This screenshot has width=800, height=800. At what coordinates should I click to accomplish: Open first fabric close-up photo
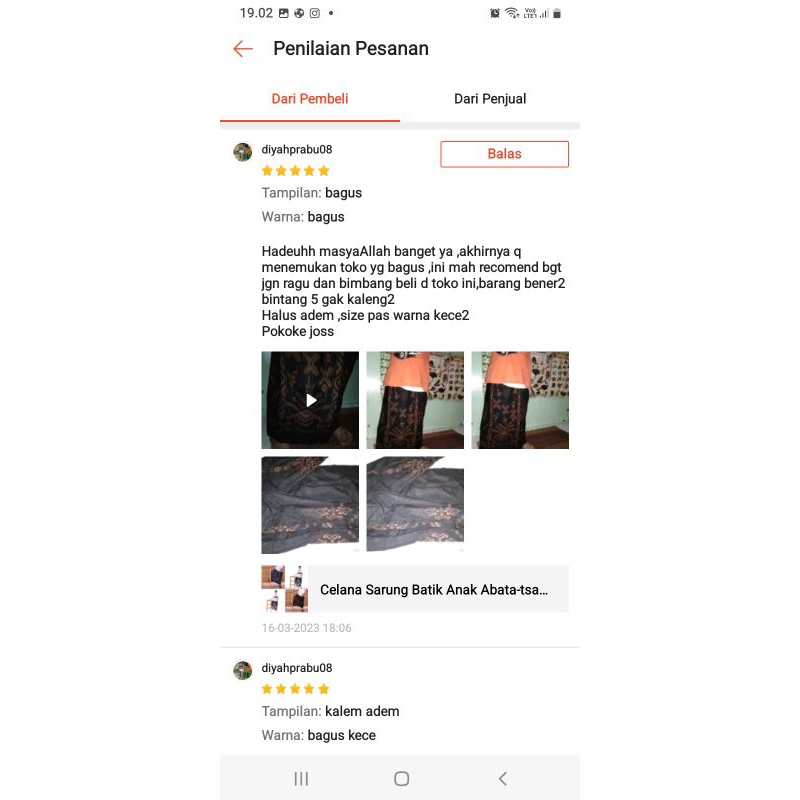tap(310, 505)
